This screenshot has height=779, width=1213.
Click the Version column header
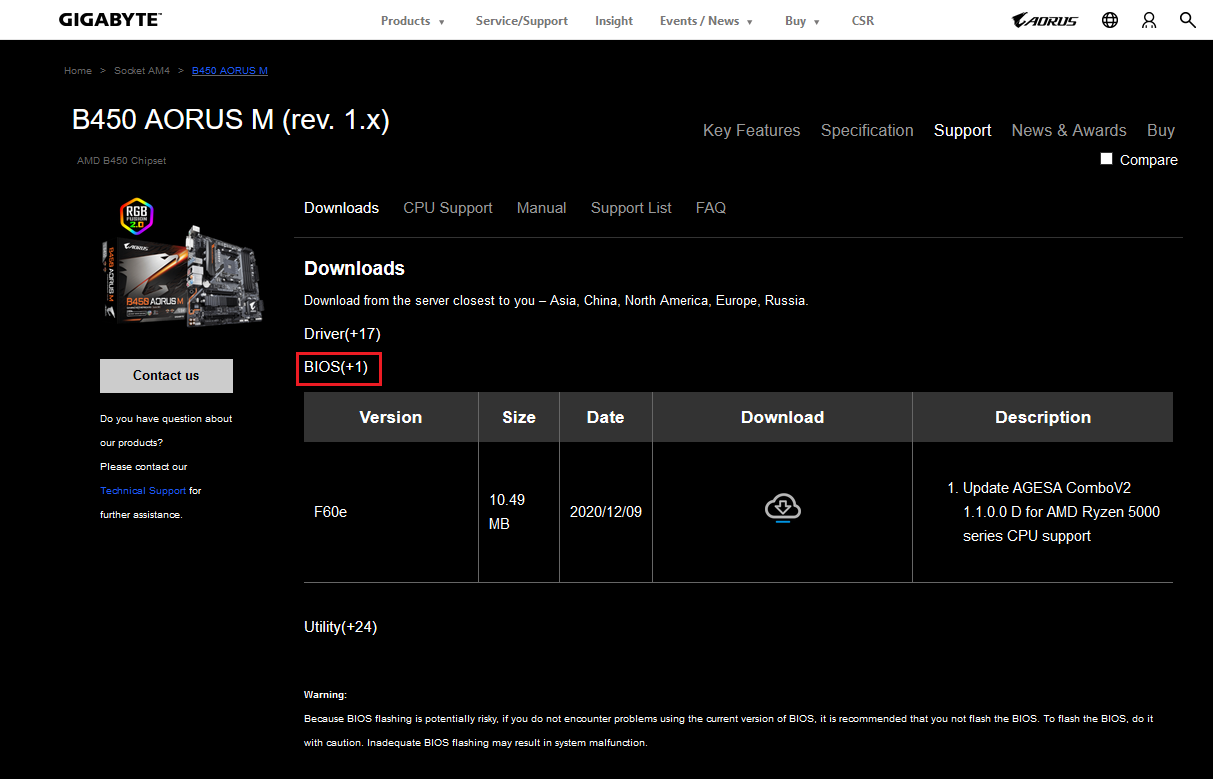[391, 417]
